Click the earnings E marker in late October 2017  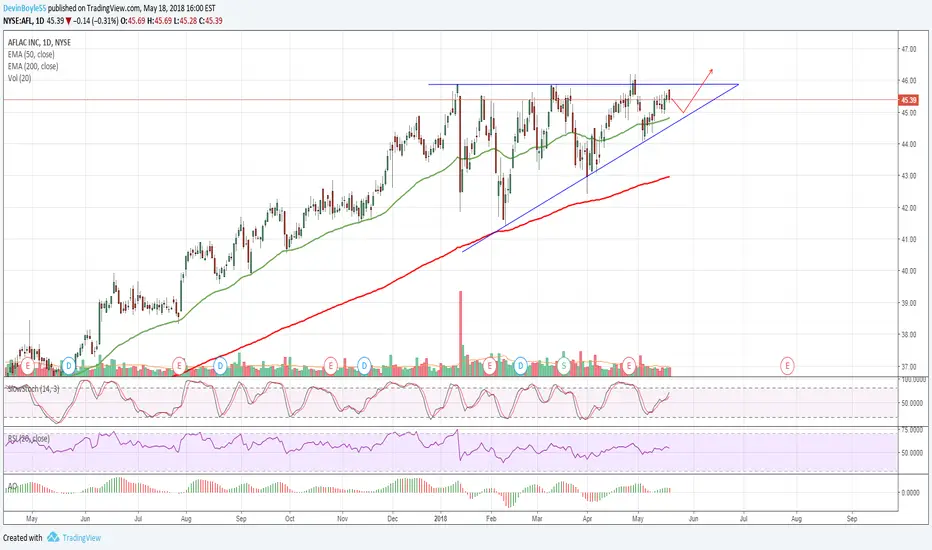pyautogui.click(x=331, y=366)
